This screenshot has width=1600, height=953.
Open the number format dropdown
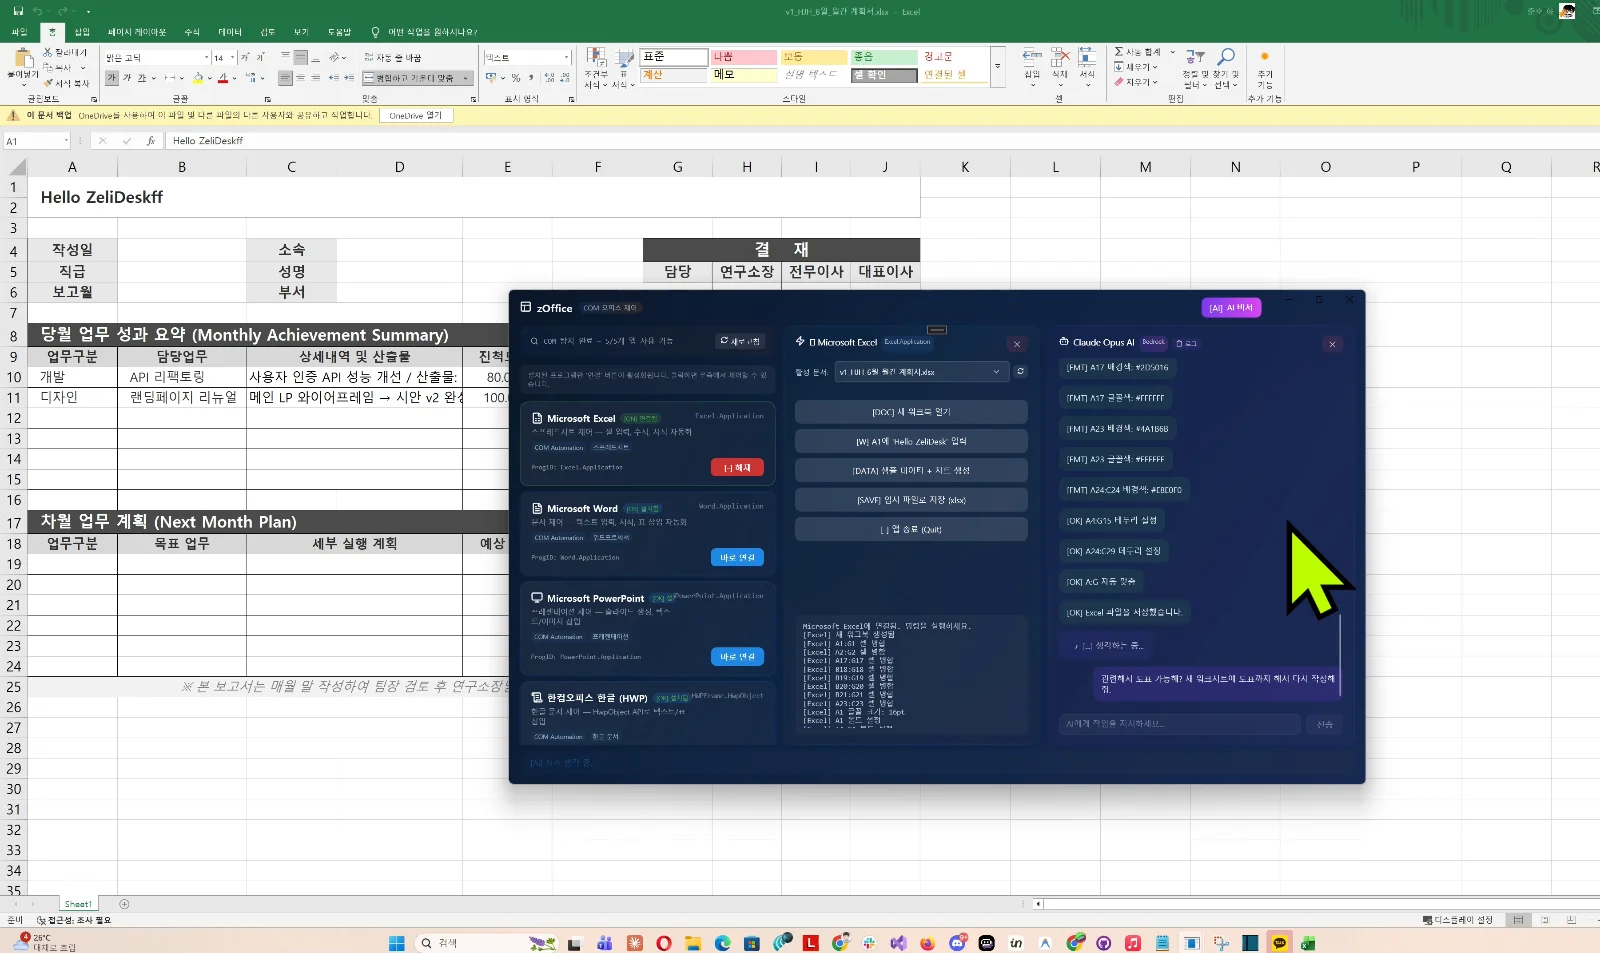click(566, 58)
